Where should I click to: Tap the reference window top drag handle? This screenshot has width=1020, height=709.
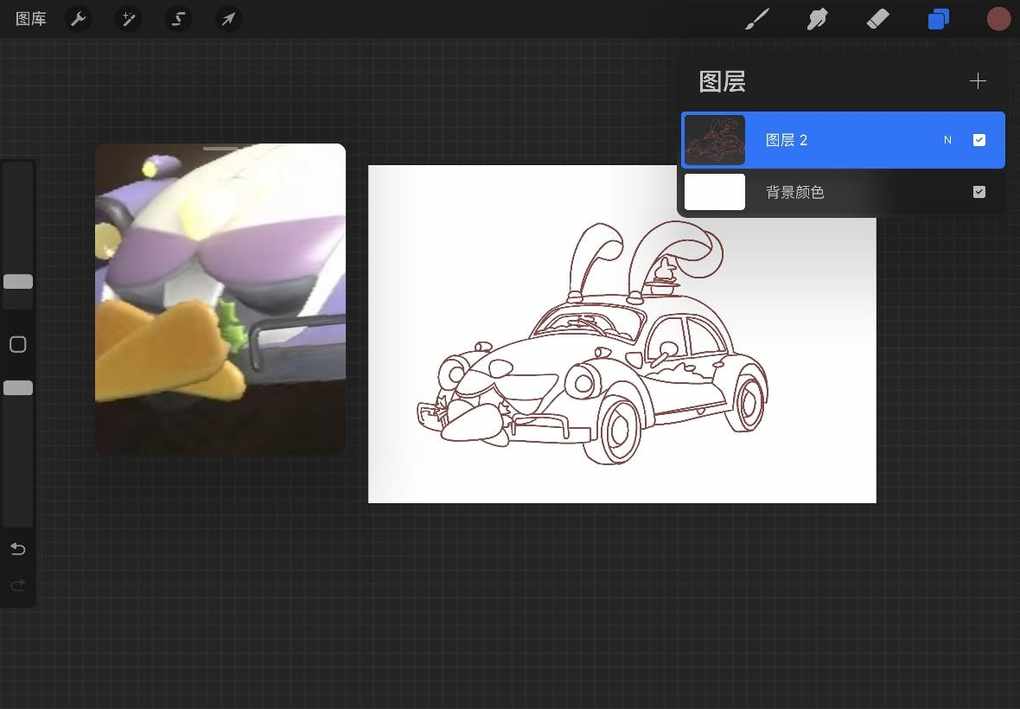pyautogui.click(x=221, y=149)
